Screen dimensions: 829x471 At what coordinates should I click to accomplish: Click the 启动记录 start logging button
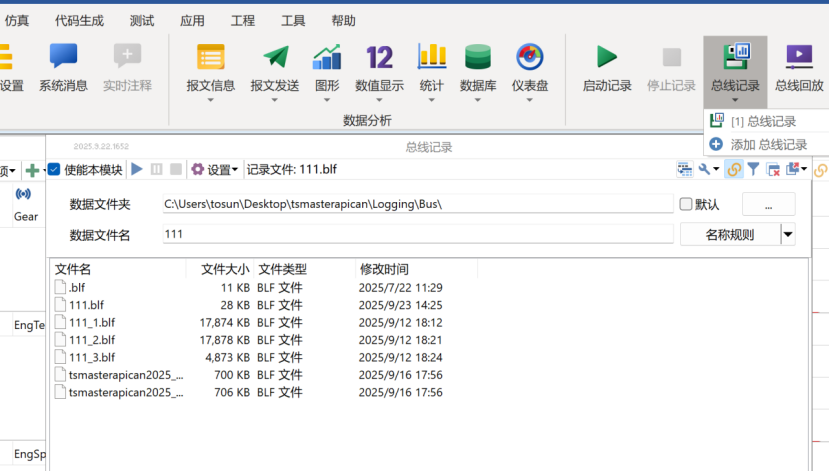607,68
